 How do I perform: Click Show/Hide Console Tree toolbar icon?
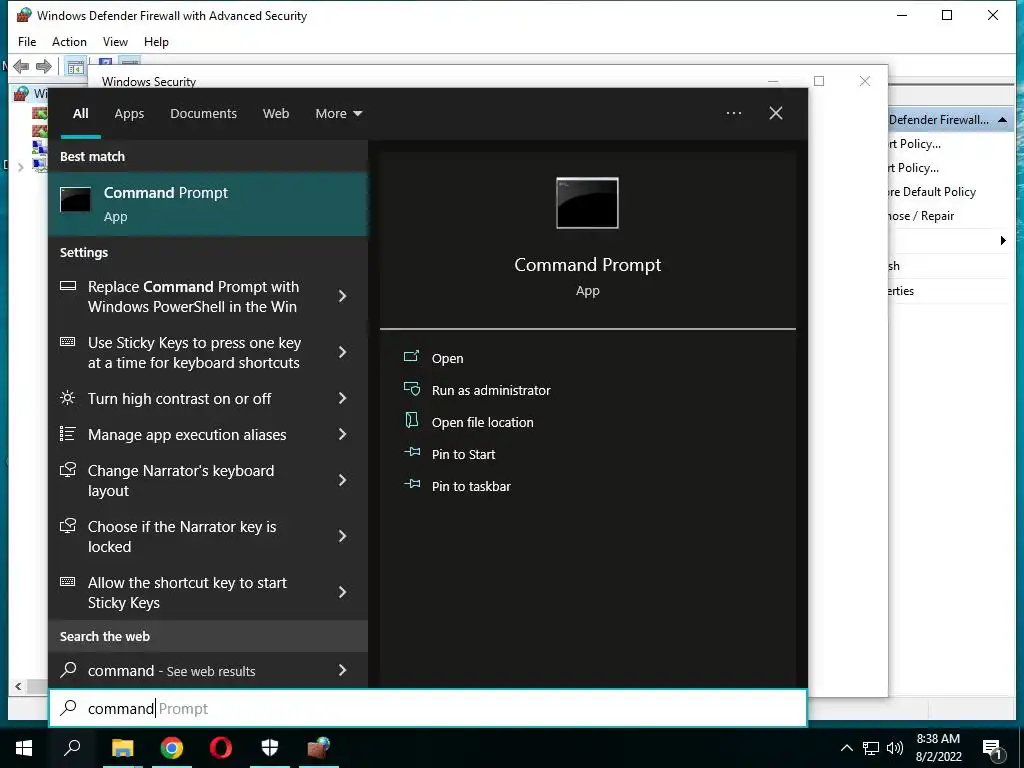[x=75, y=67]
